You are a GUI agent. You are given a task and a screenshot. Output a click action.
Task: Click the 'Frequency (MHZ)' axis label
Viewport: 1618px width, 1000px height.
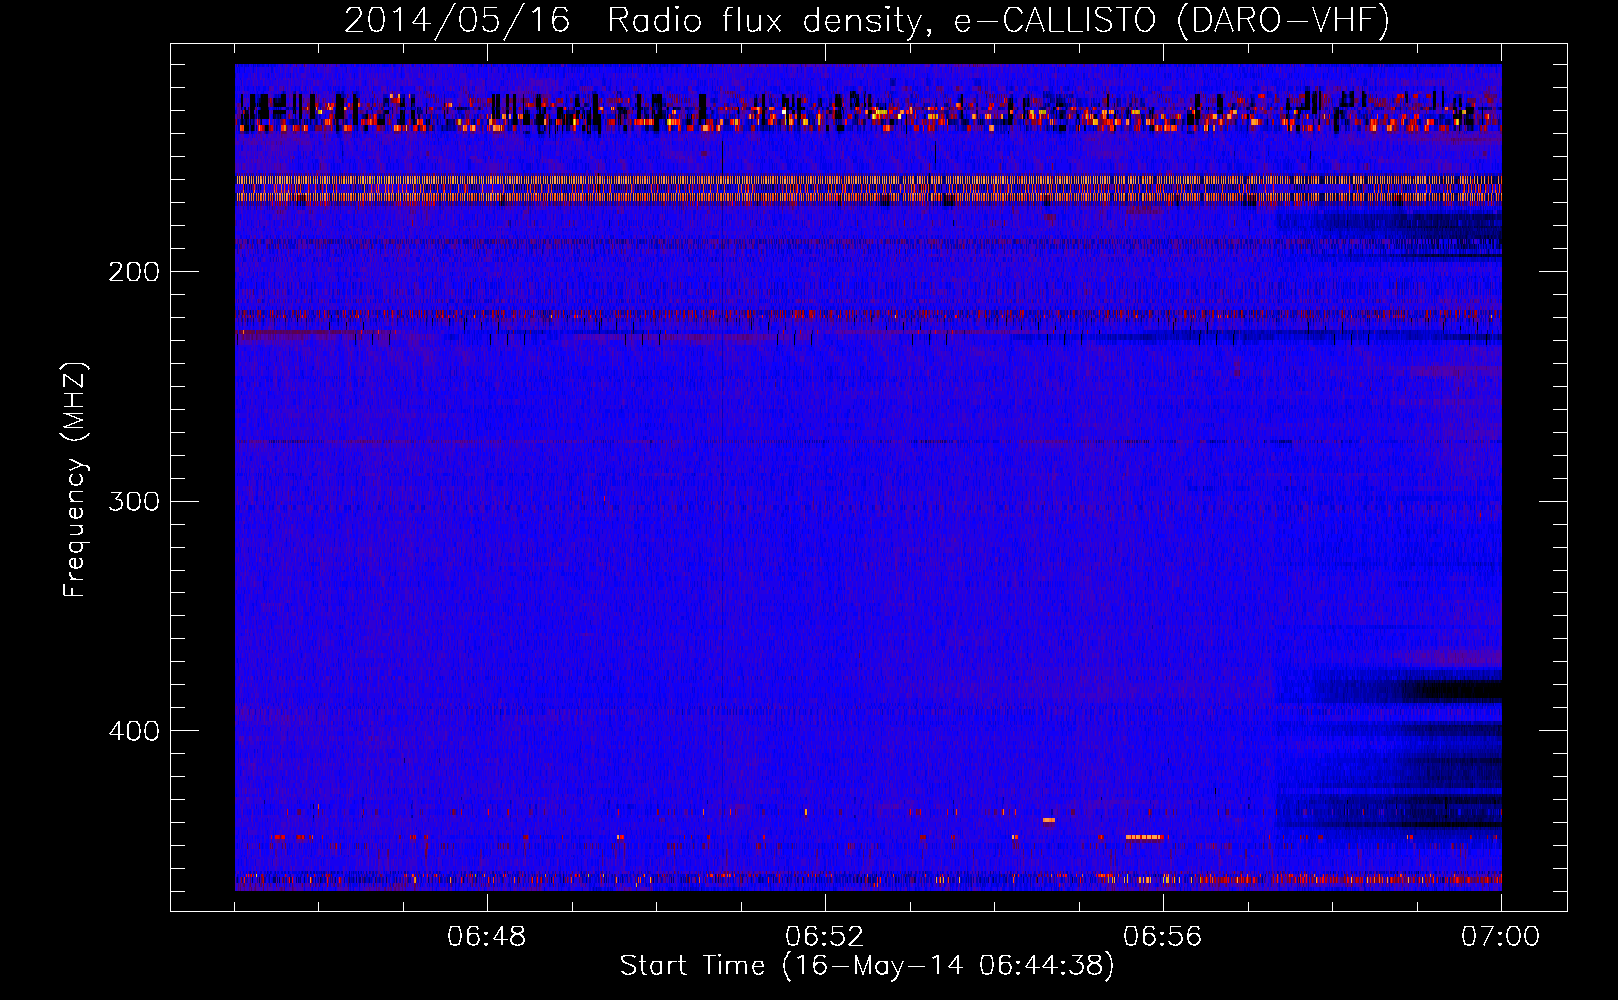coord(75,480)
